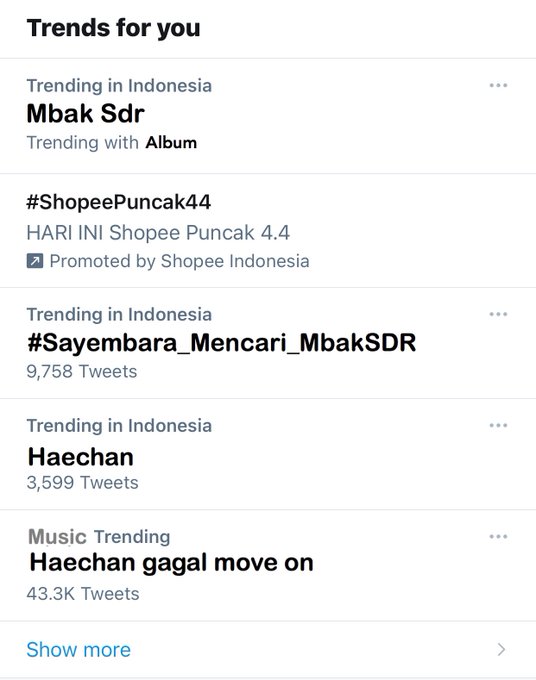Open more options for Haechan gagal move on
The image size is (536, 680).
click(x=498, y=537)
